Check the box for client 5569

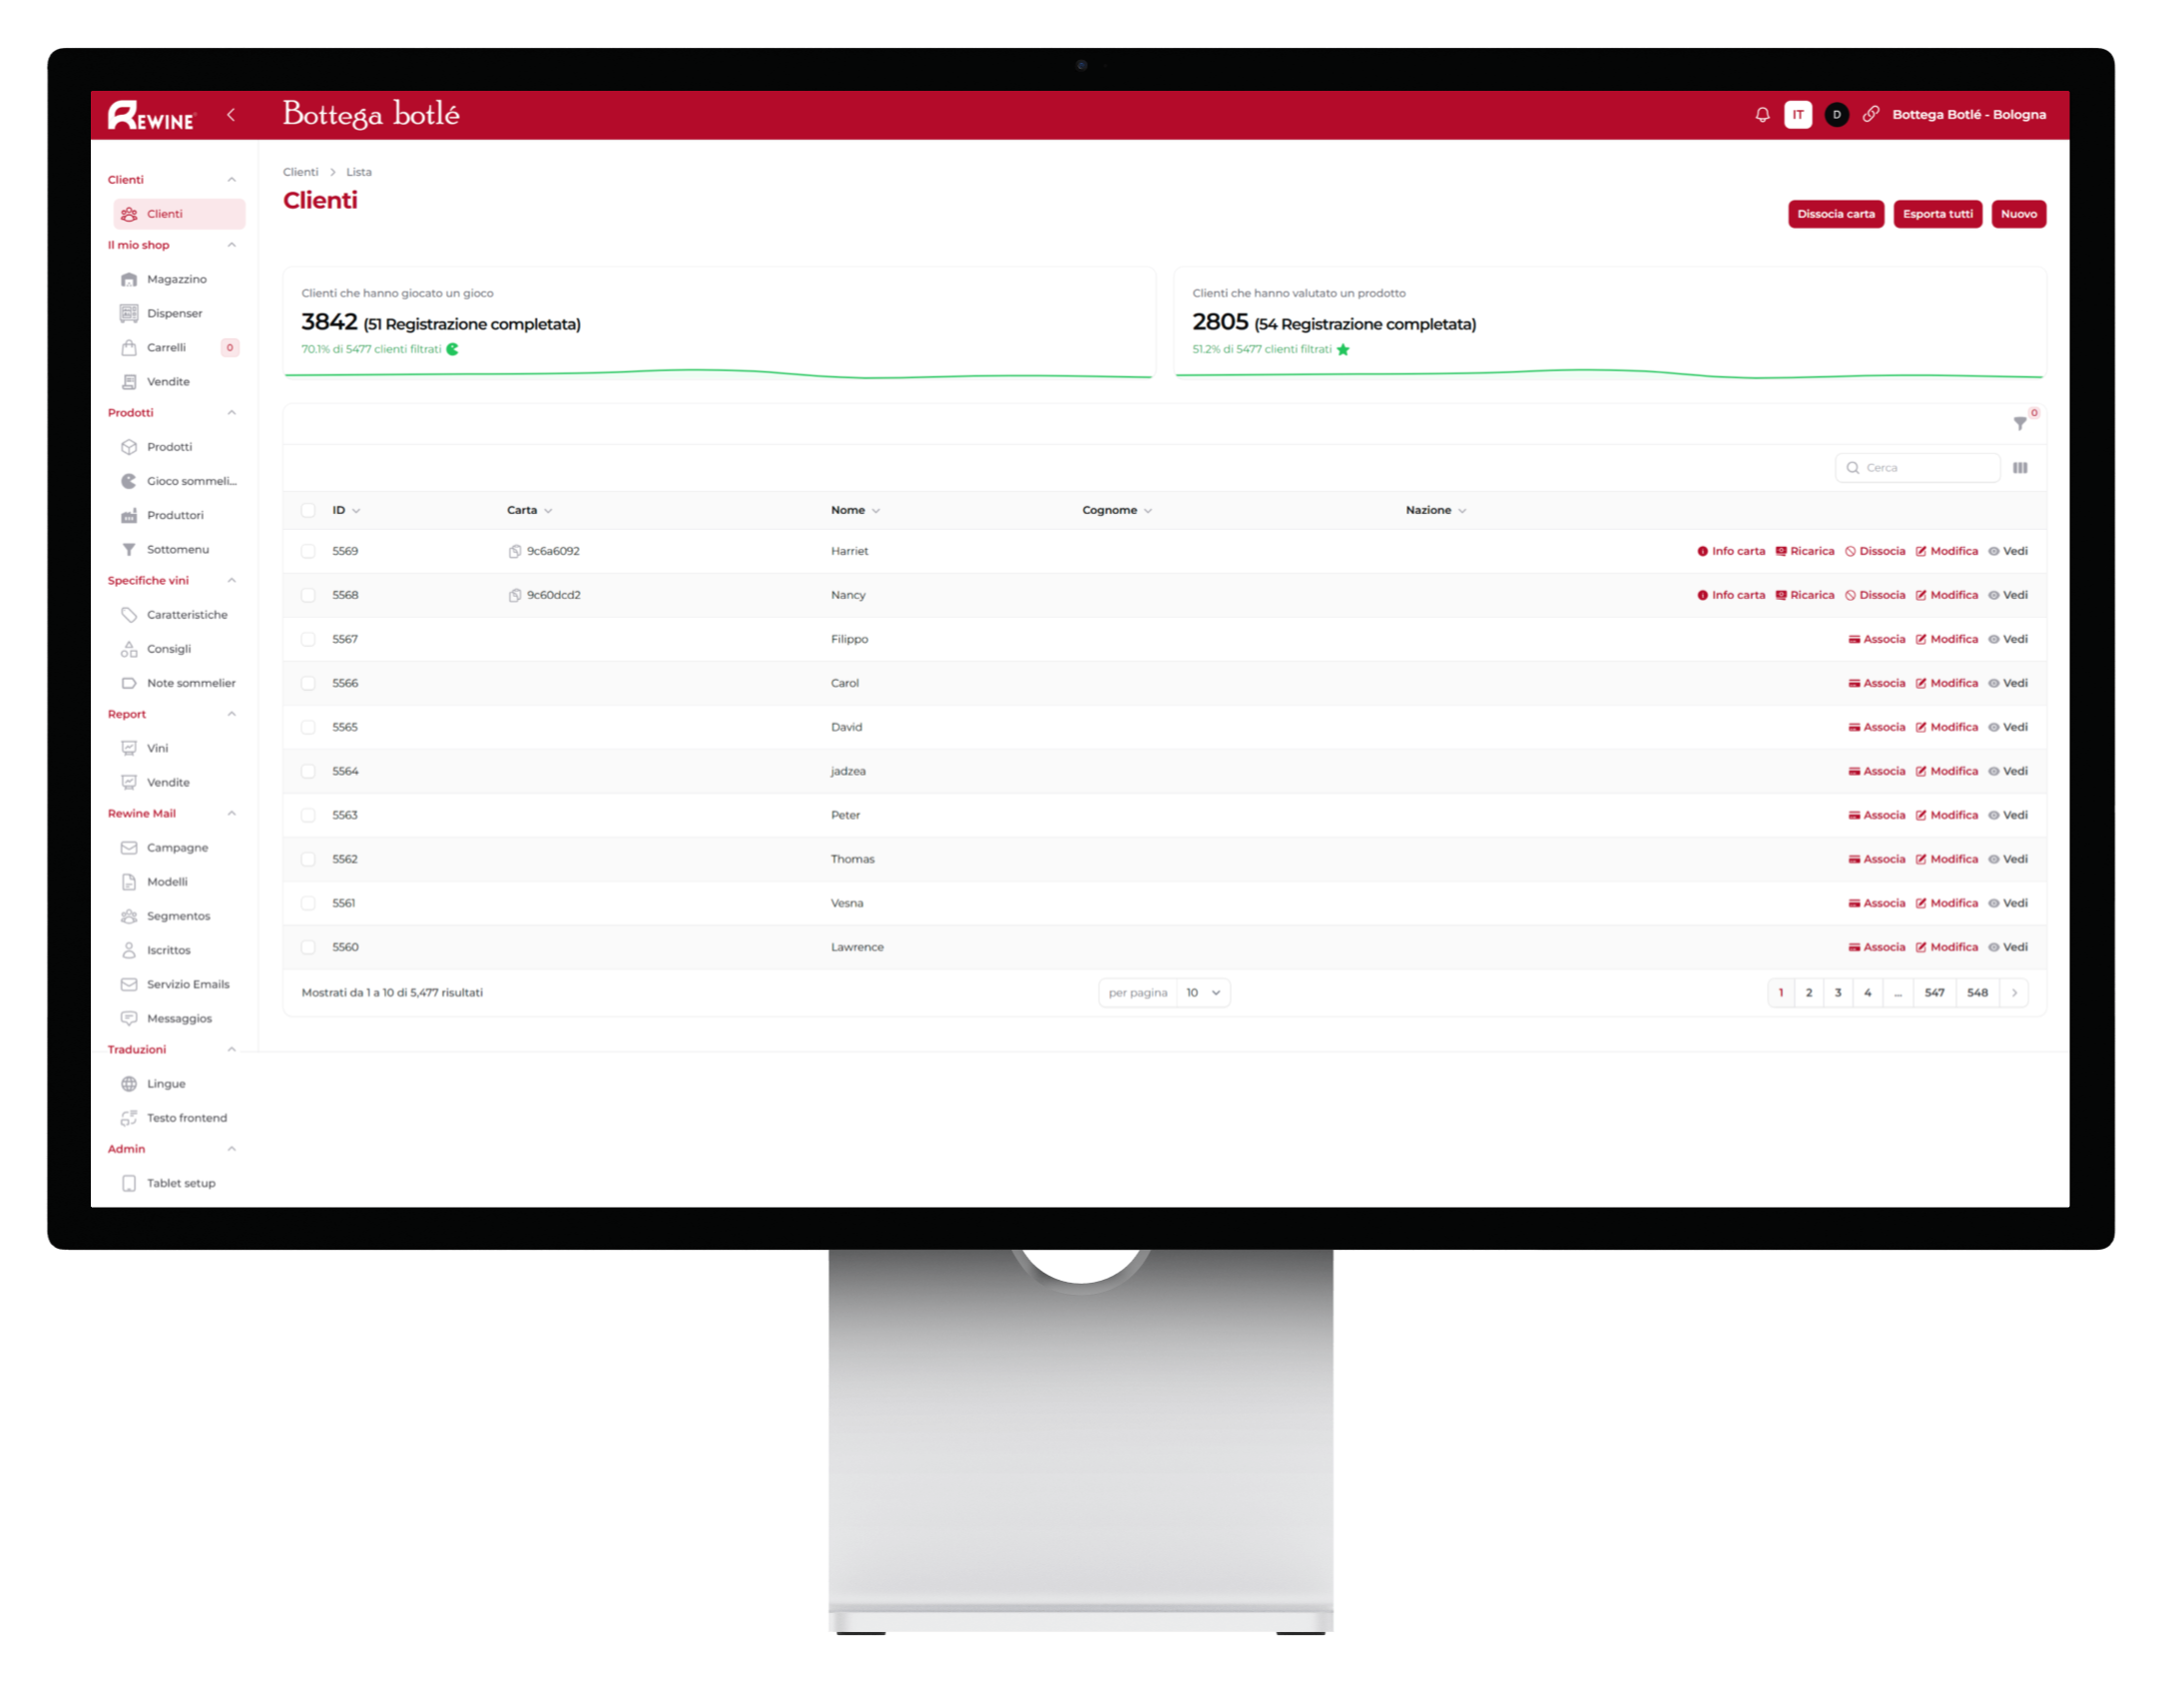click(308, 551)
